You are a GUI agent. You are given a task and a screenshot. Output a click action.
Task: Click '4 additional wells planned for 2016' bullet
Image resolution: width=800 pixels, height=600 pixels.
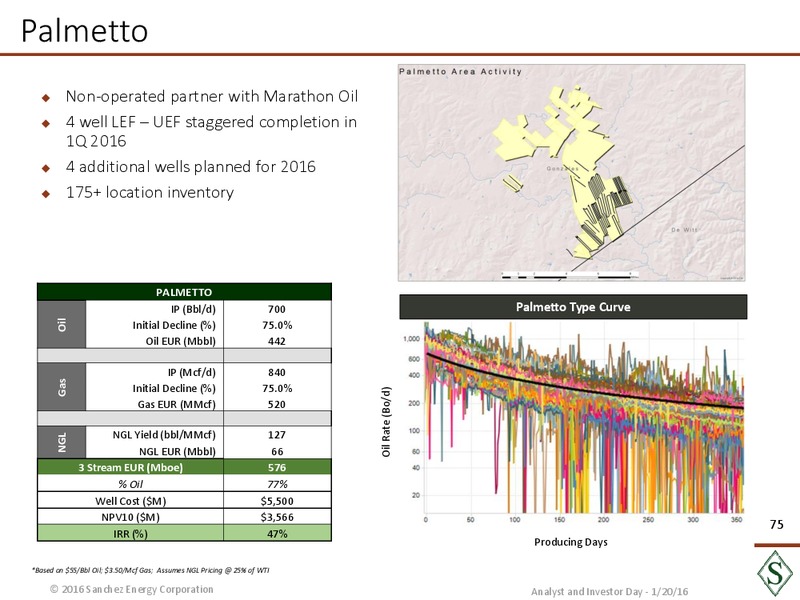pyautogui.click(x=190, y=166)
